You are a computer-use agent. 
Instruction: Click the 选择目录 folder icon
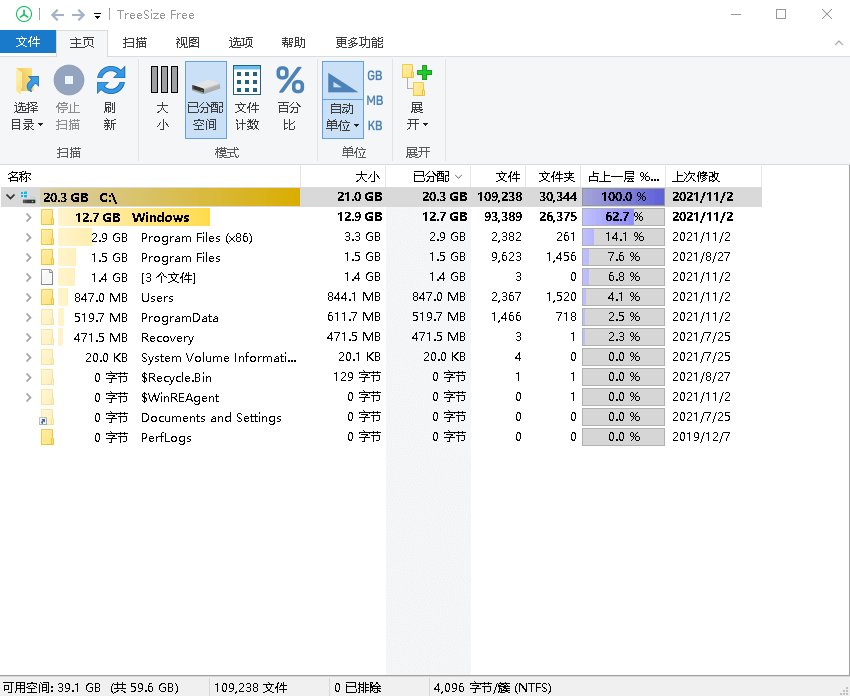click(27, 81)
